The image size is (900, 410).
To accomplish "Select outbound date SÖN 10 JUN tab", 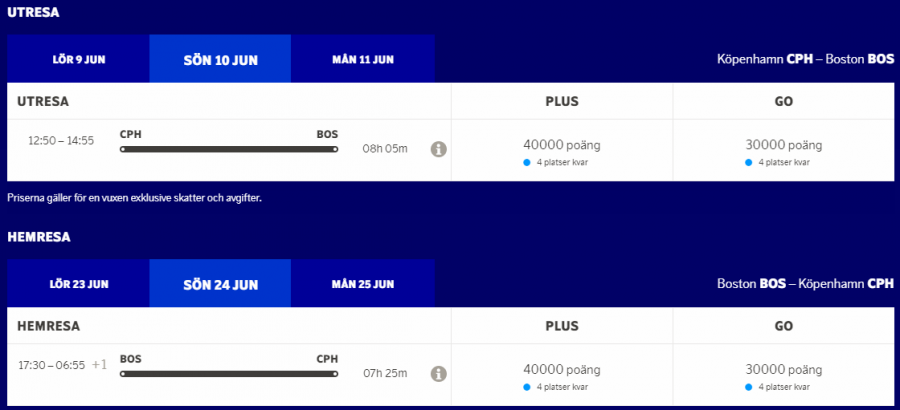I will [x=220, y=59].
